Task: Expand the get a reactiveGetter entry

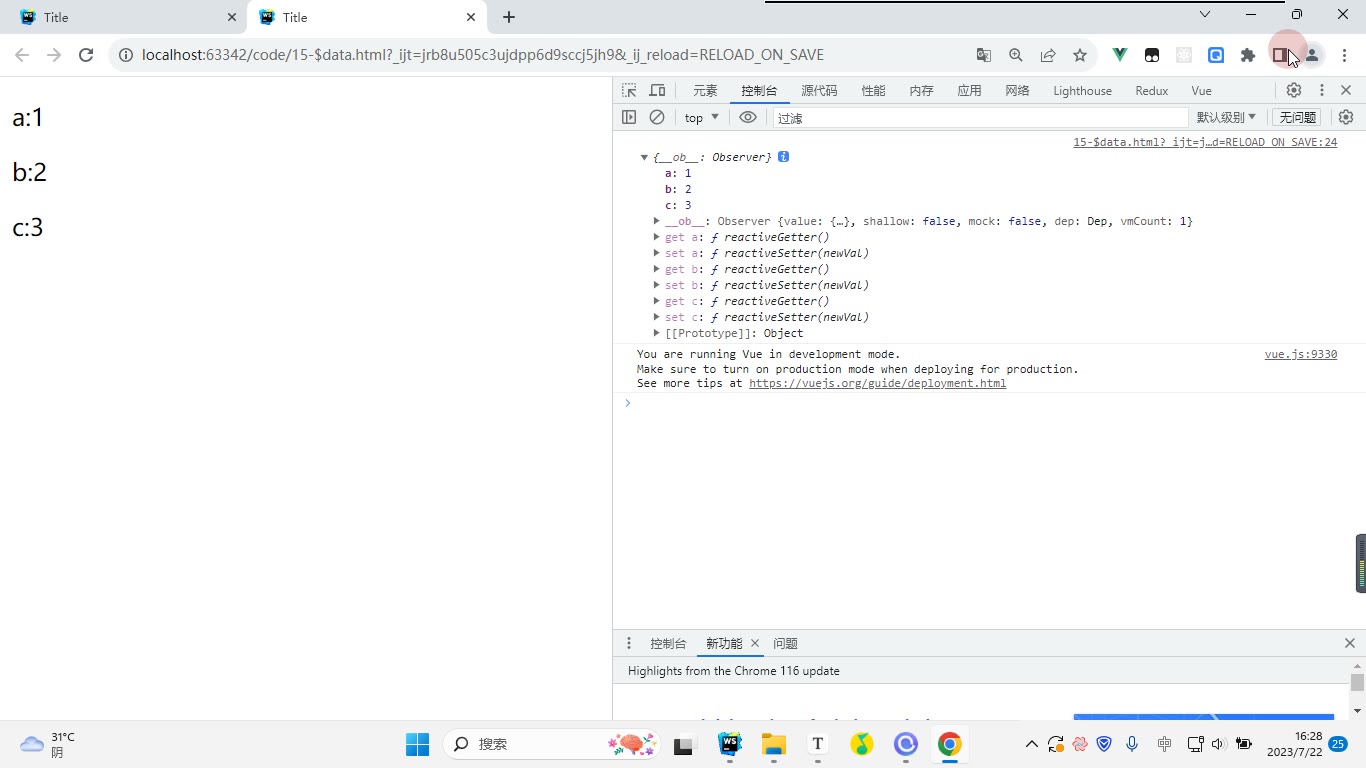Action: [657, 237]
